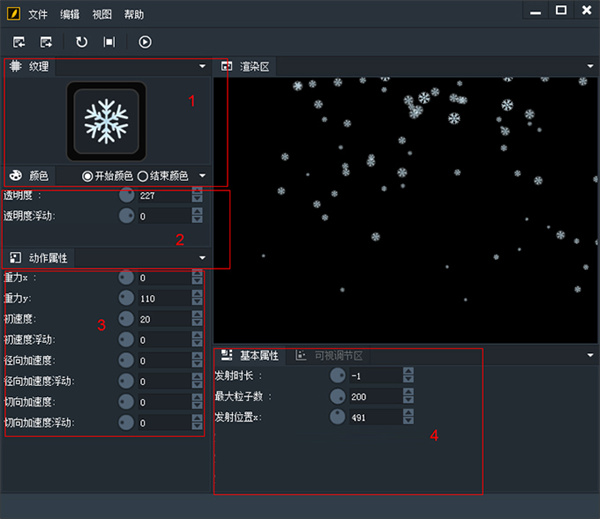Click the stop/frame toolbar icon
The height and width of the screenshot is (519, 600).
[109, 42]
